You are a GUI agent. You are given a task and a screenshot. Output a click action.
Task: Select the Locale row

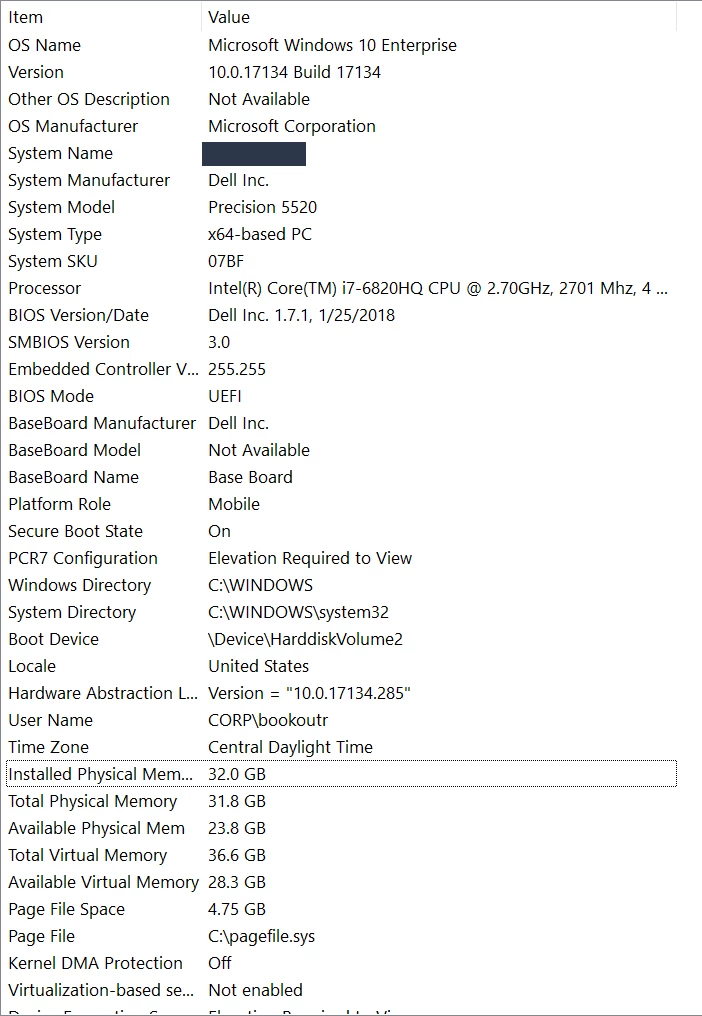click(342, 666)
